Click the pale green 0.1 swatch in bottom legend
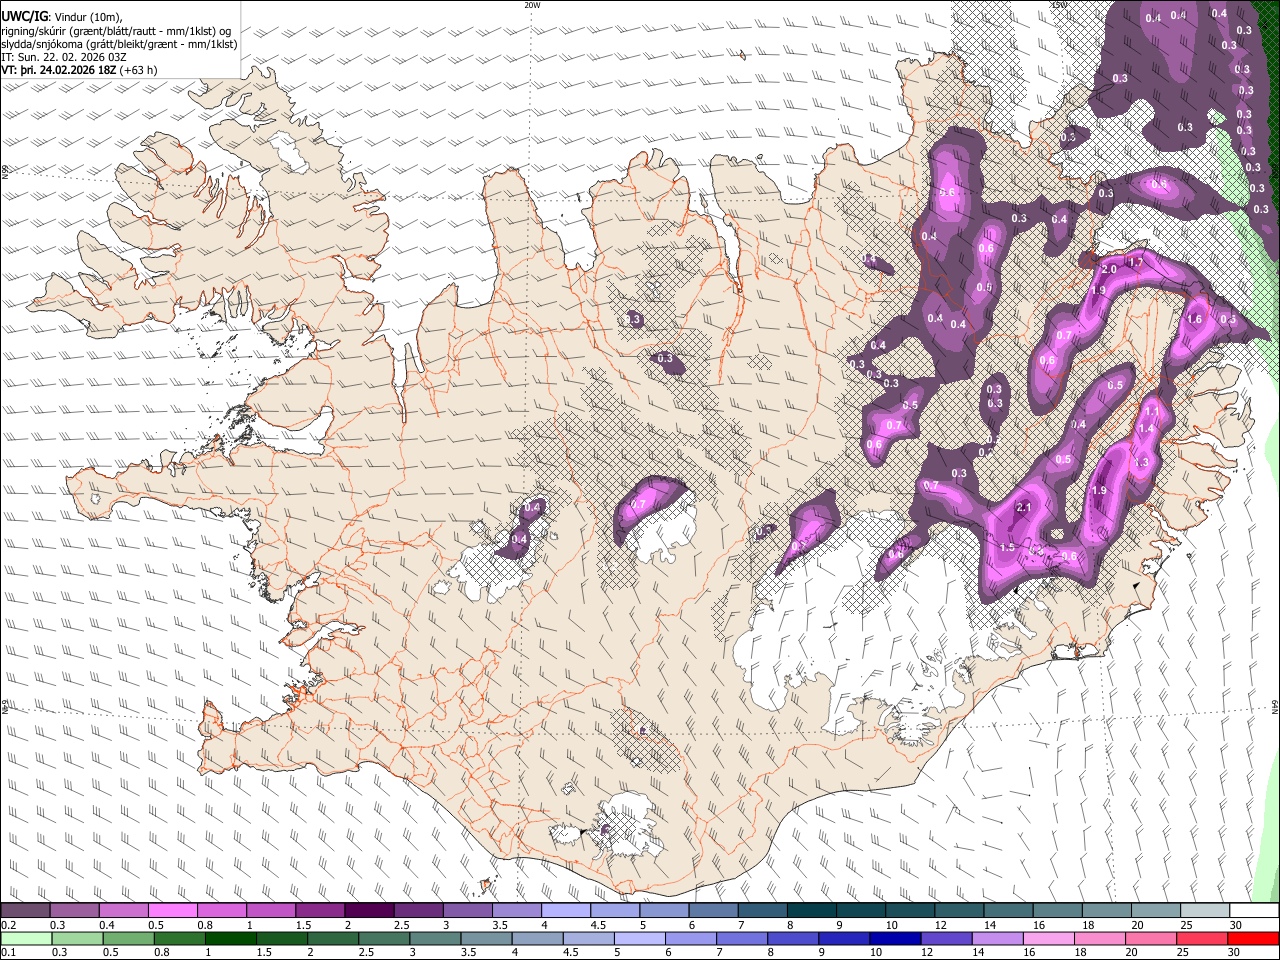Image resolution: width=1280 pixels, height=960 pixels. pyautogui.click(x=25, y=939)
